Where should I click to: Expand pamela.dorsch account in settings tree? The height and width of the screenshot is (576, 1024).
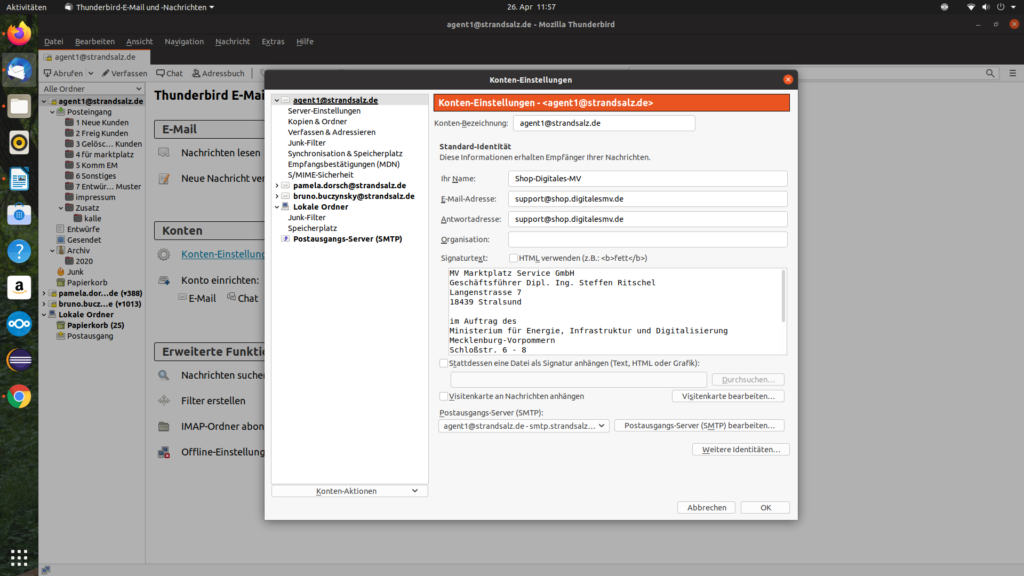[277, 185]
